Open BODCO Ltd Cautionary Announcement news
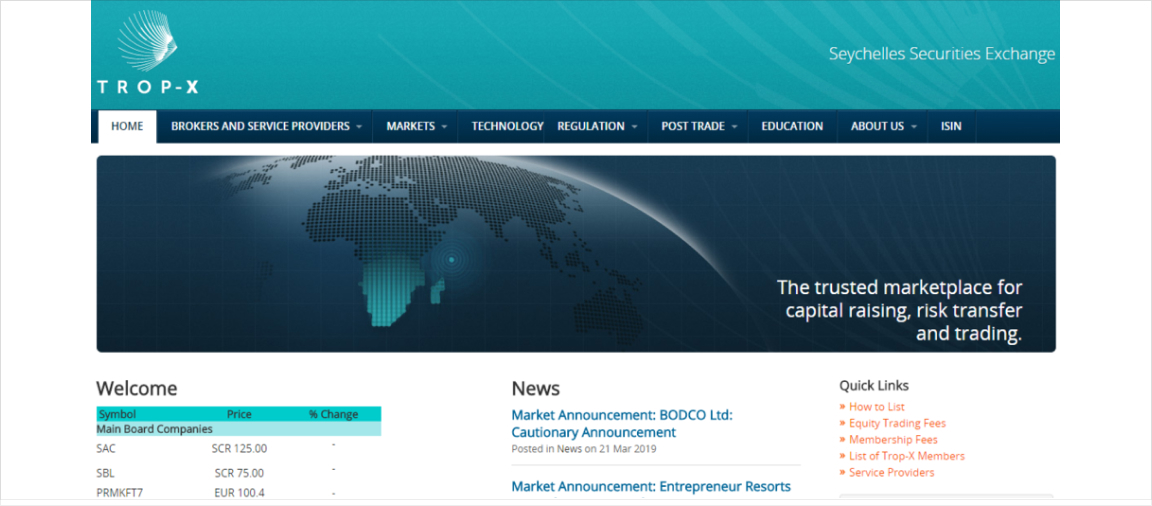 click(622, 424)
